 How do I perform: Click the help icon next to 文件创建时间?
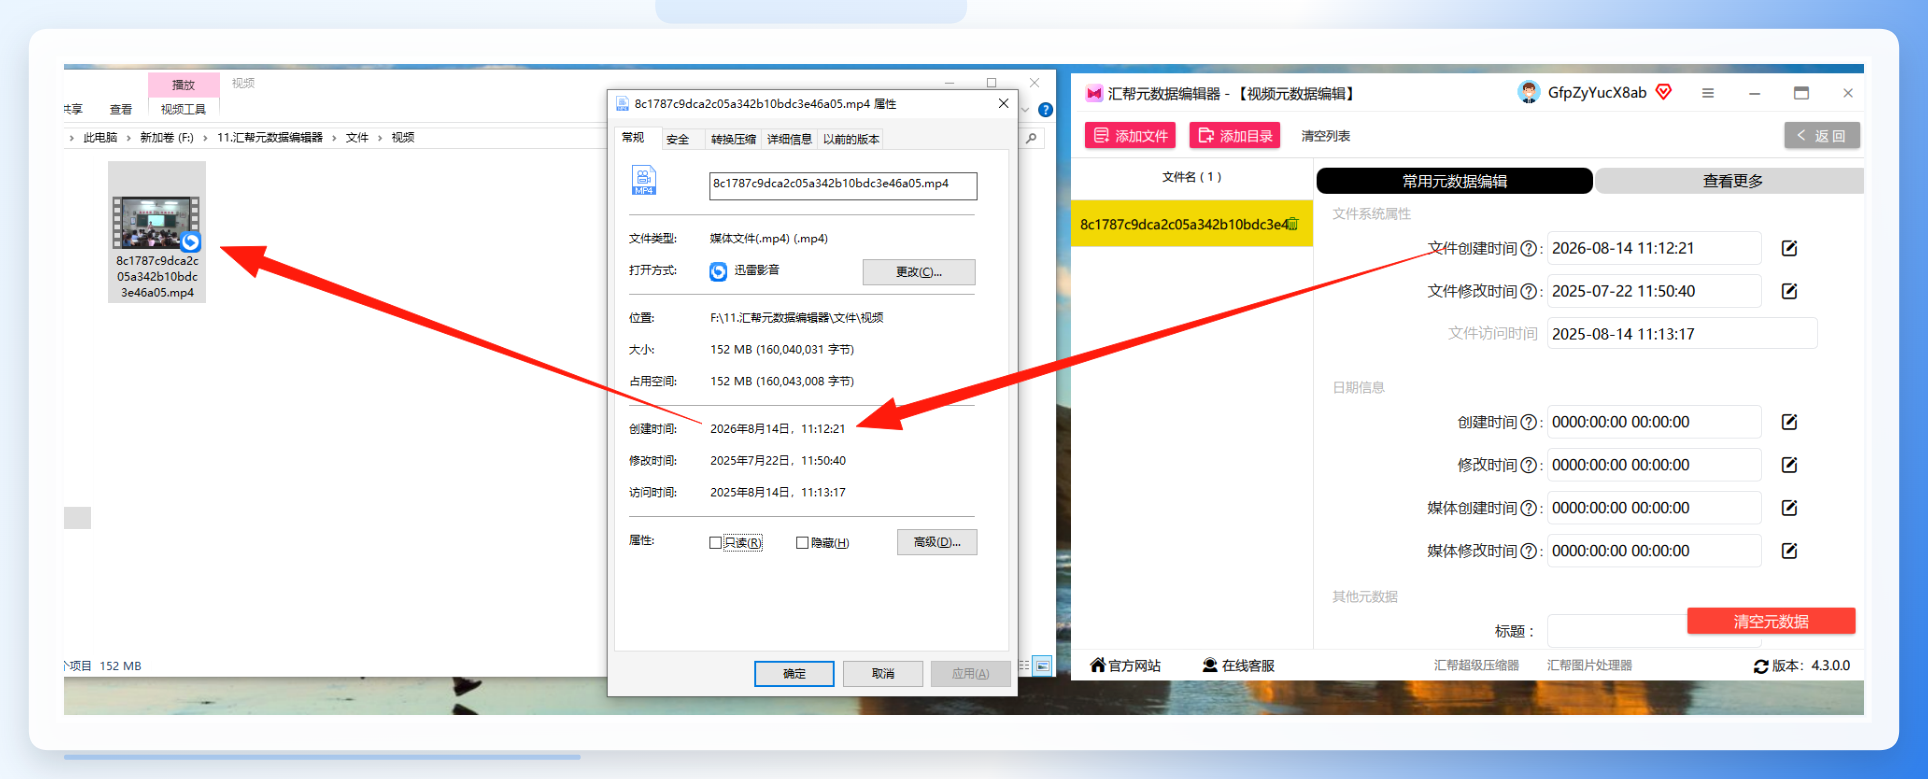coord(1528,249)
